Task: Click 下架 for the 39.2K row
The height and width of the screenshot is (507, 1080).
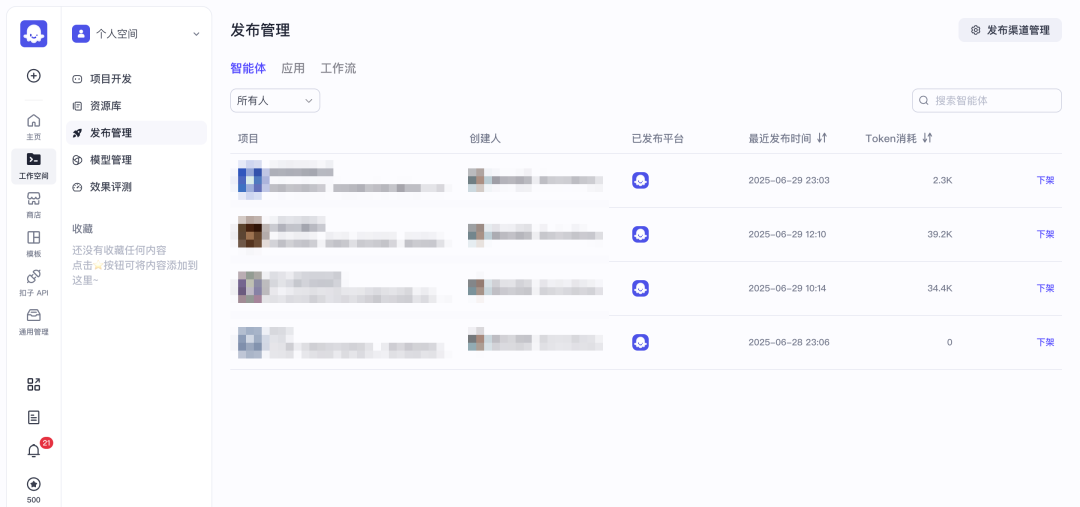Action: coord(1045,234)
